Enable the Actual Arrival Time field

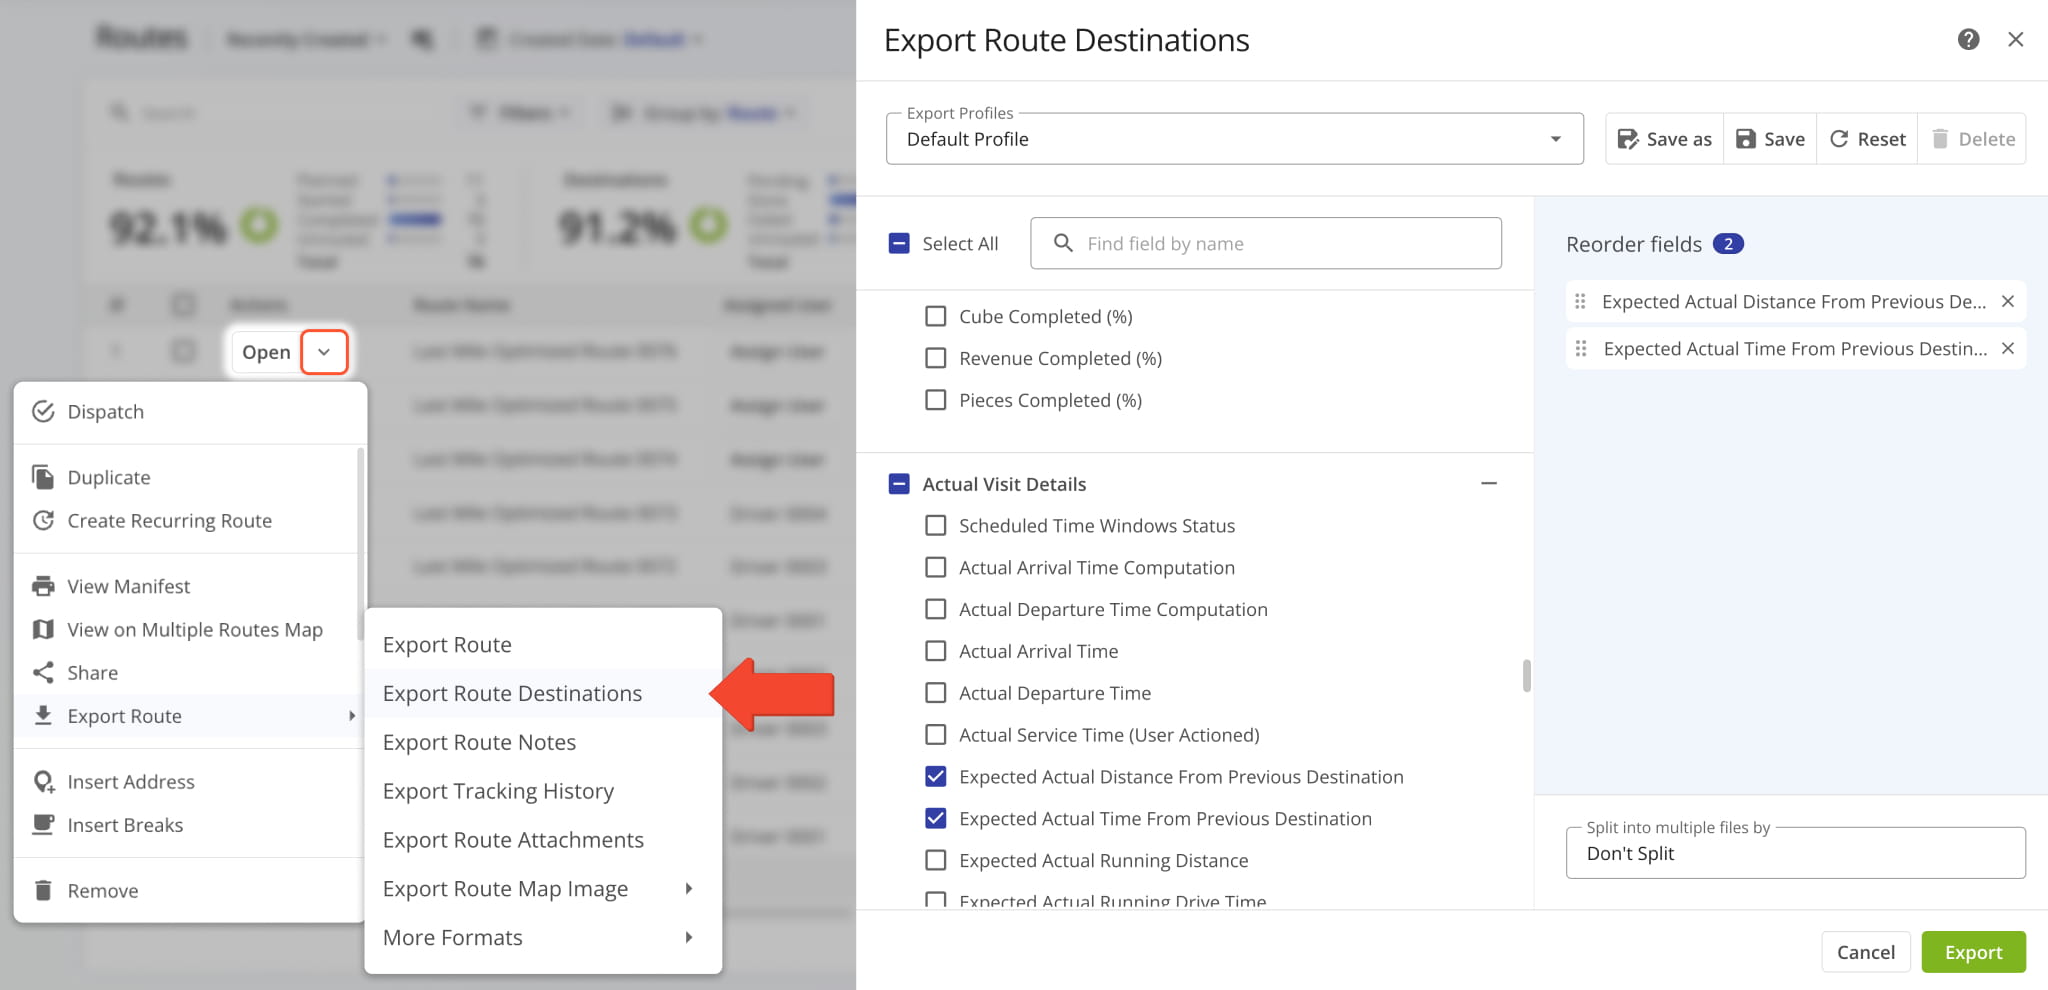[x=935, y=651]
